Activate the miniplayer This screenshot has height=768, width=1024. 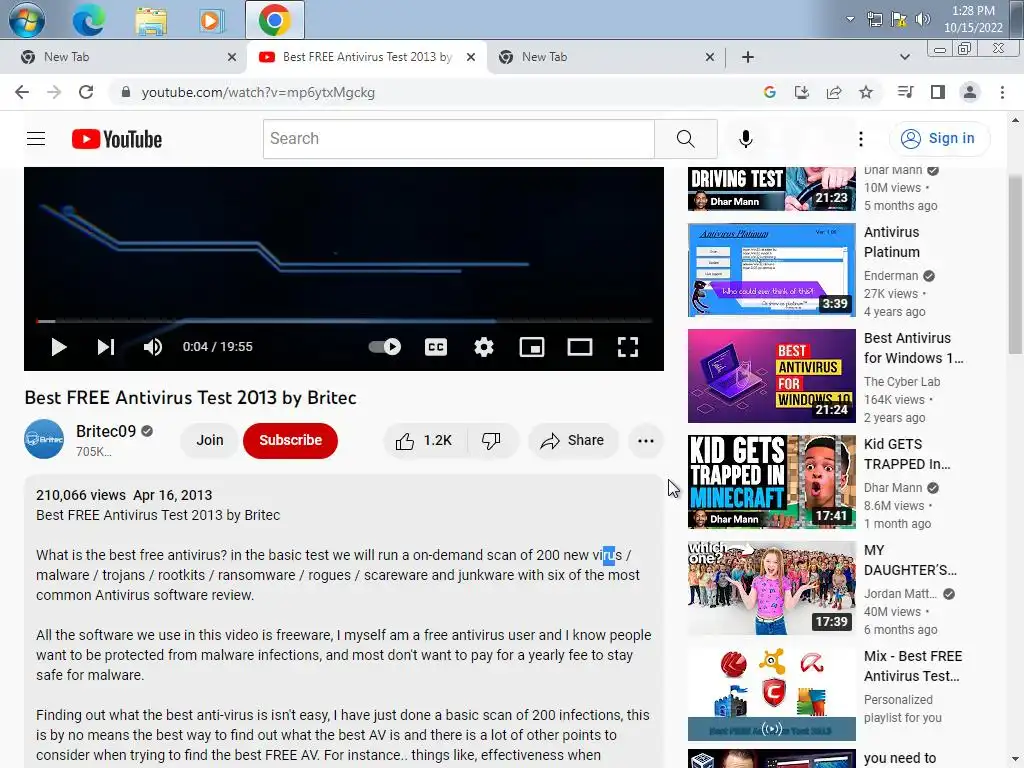[x=532, y=347]
